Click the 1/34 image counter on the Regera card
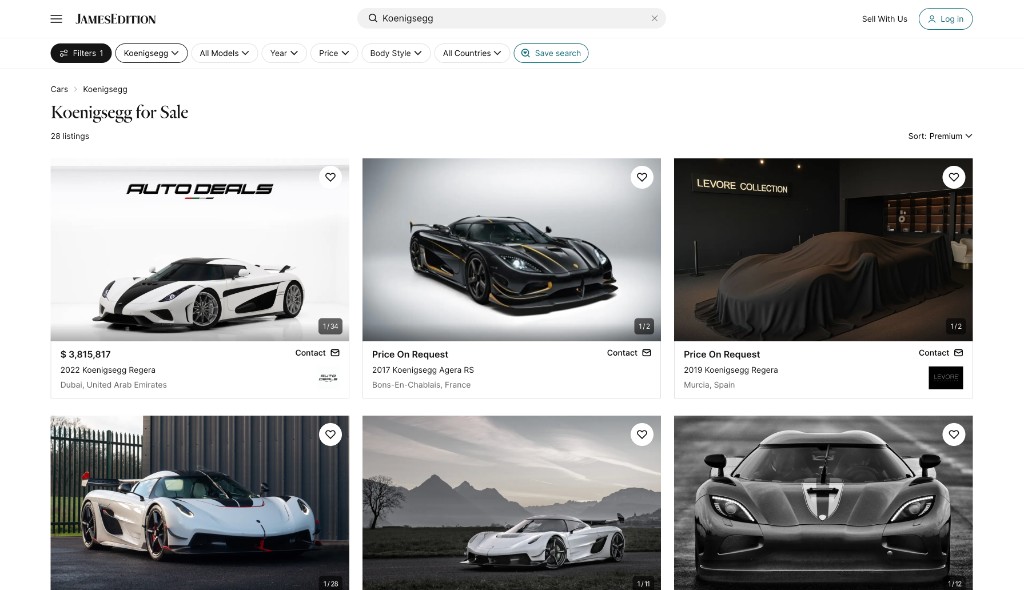This screenshot has width=1024, height=590. 330,325
